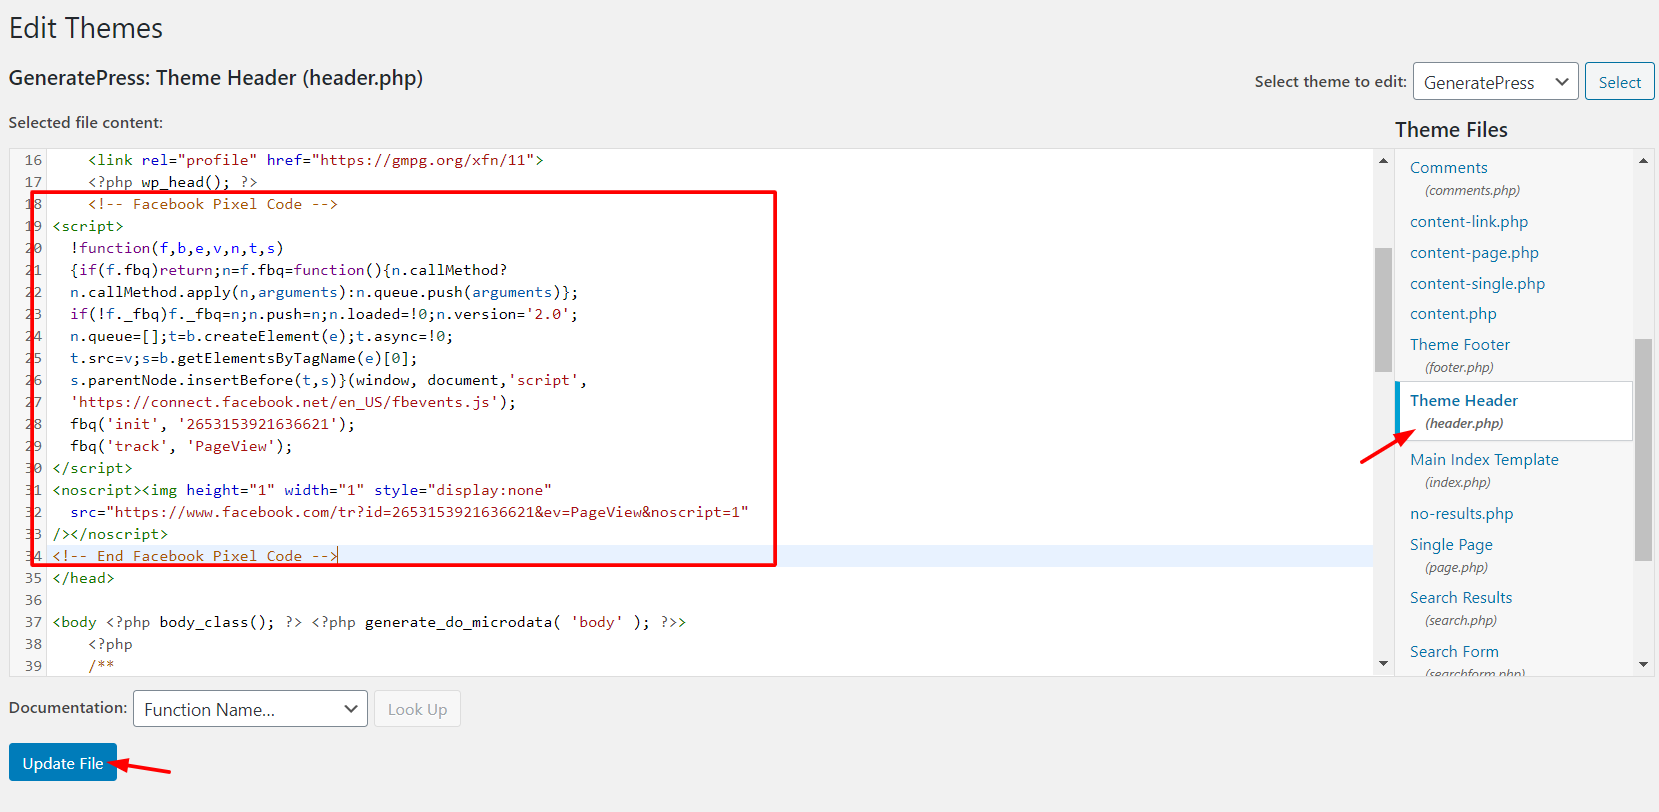Click the code editor scrollbar thumb
The height and width of the screenshot is (812, 1659).
1383,310
